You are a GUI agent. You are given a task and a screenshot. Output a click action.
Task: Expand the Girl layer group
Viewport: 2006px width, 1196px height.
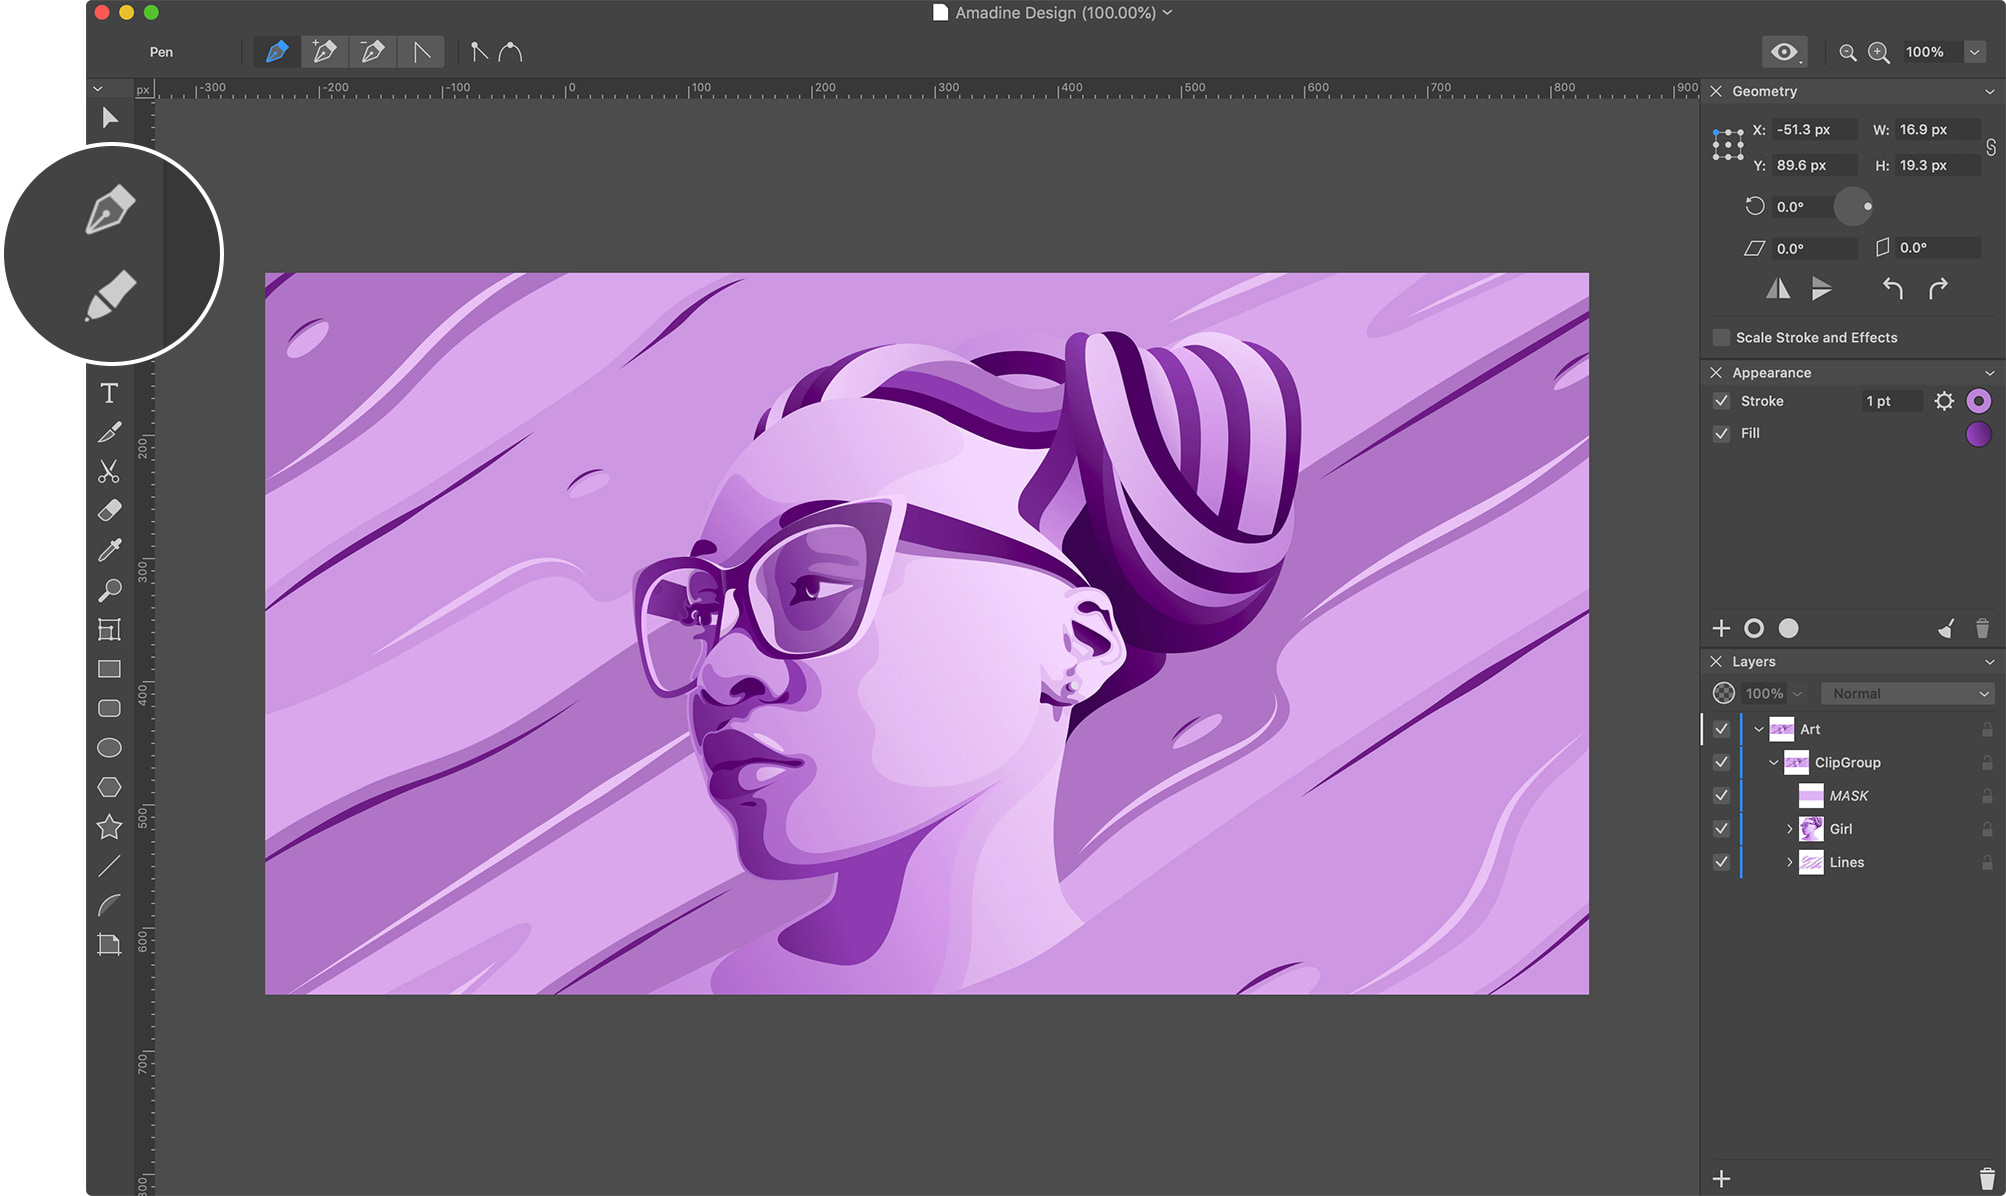pos(1790,827)
